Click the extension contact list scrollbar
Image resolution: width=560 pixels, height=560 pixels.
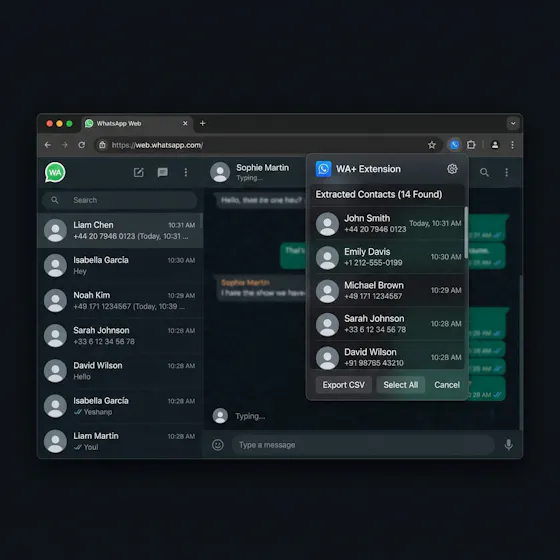(466, 234)
